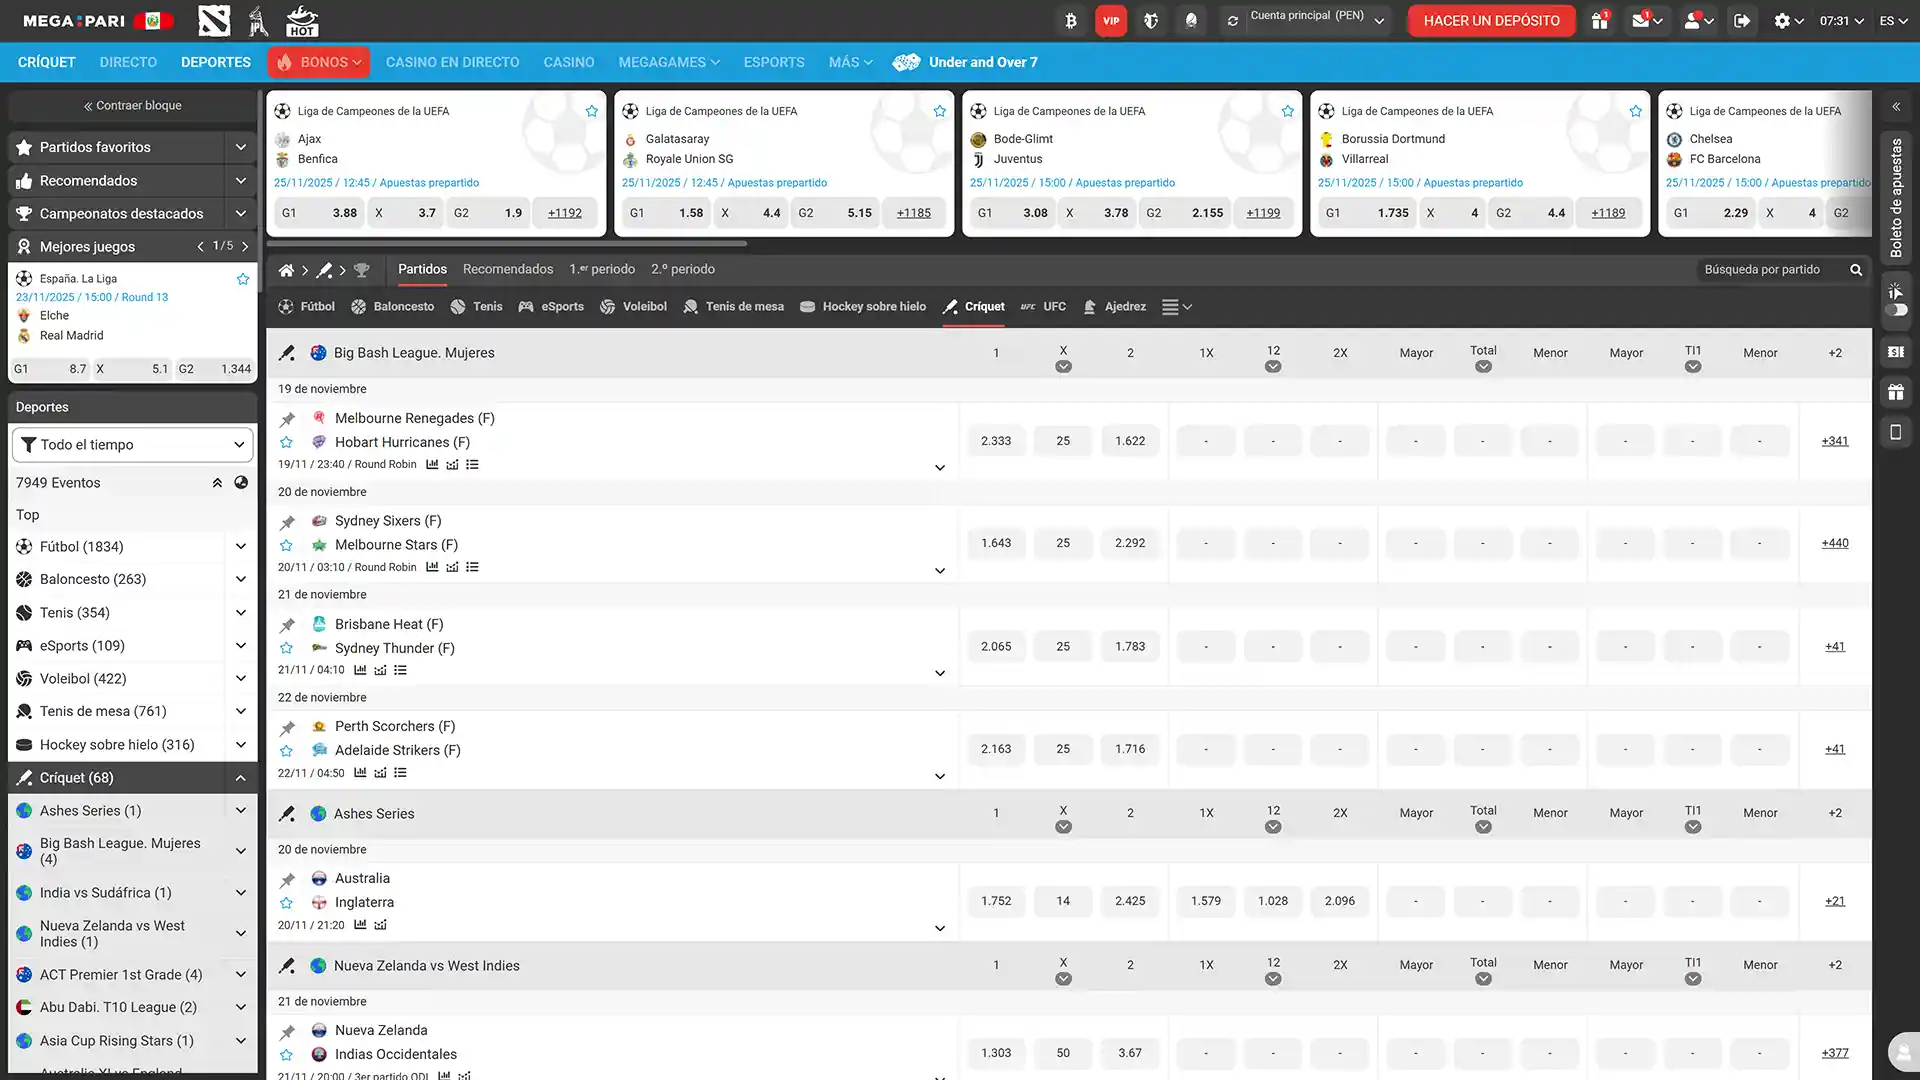Open the messages envelope icon

(1643, 20)
